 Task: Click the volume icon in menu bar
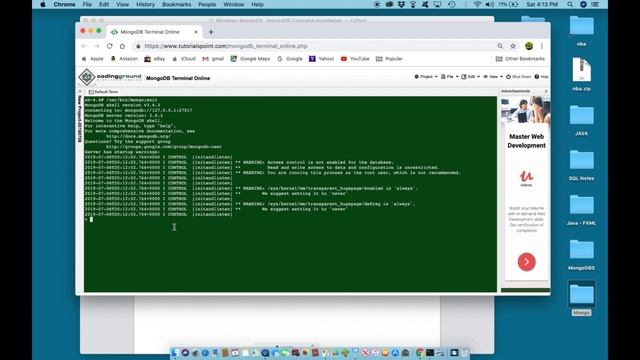coord(489,4)
